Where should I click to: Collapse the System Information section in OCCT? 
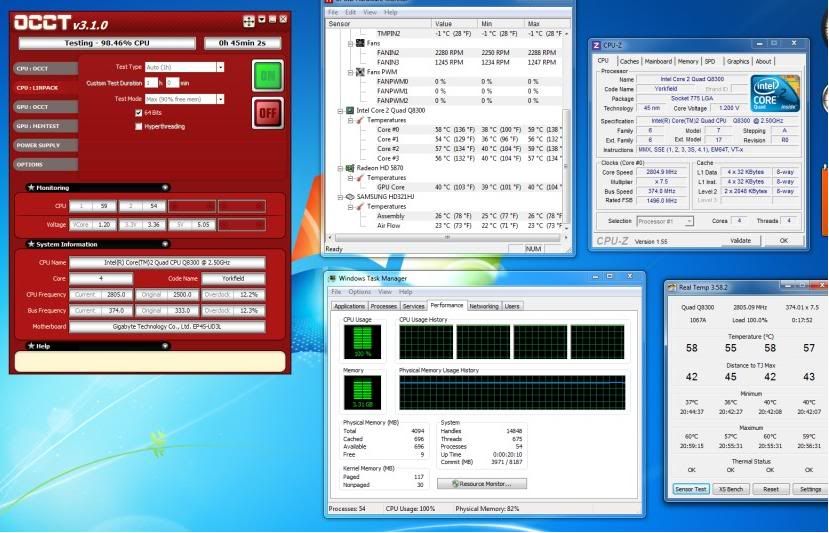point(165,244)
